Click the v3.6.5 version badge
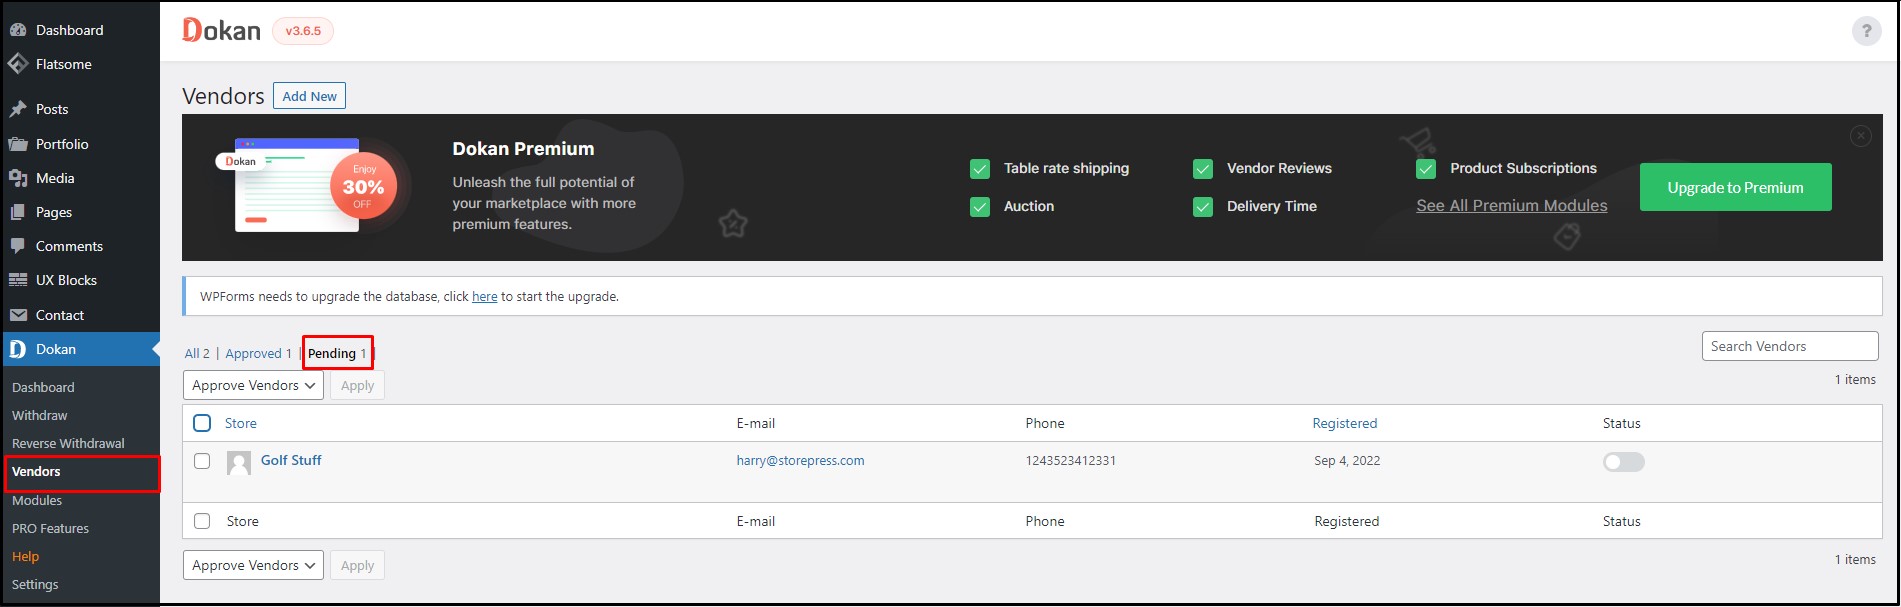 pyautogui.click(x=303, y=31)
